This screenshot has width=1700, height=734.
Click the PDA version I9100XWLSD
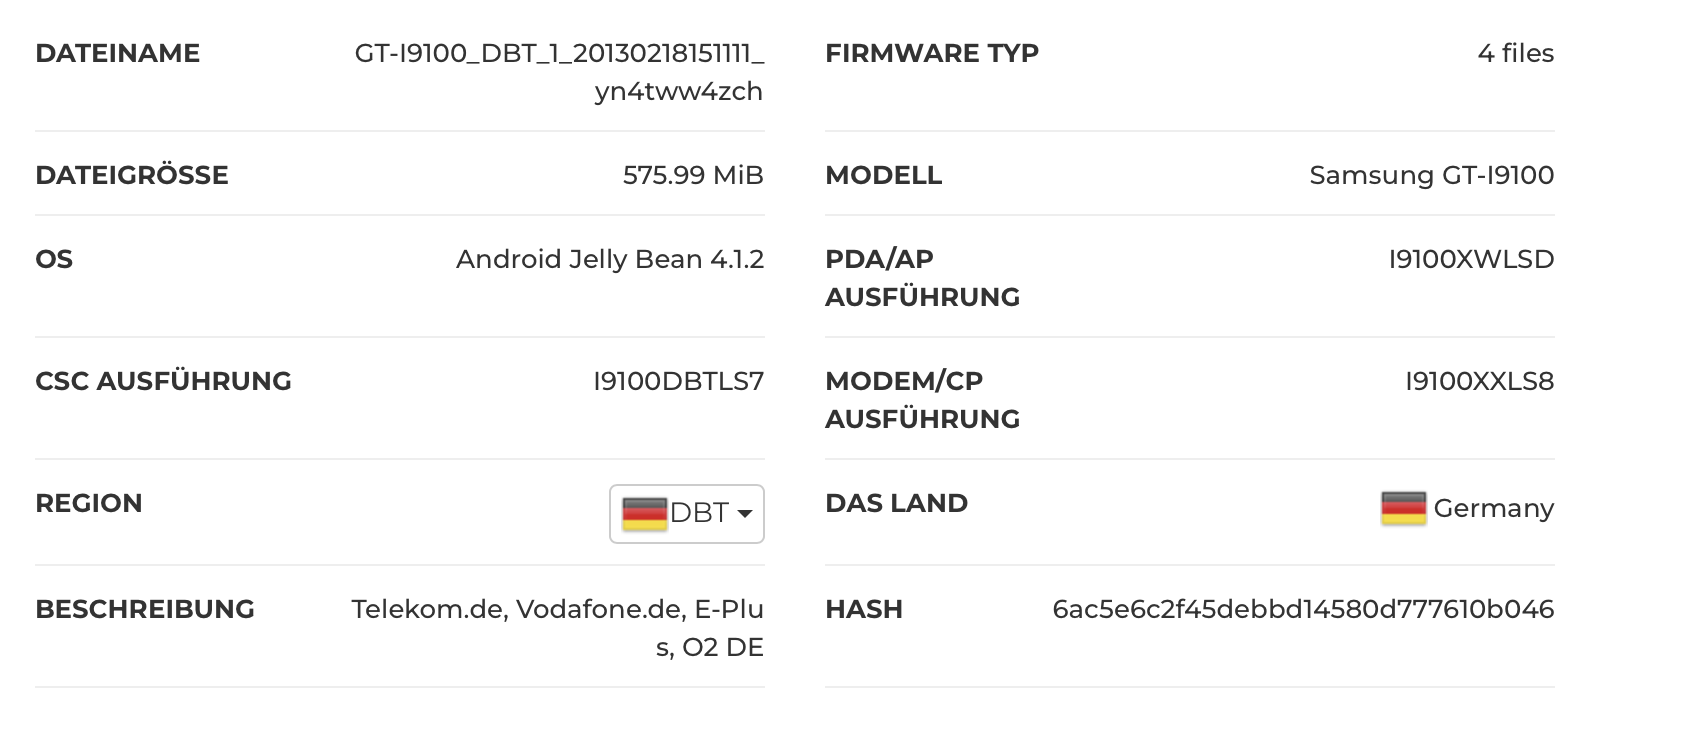1471,259
